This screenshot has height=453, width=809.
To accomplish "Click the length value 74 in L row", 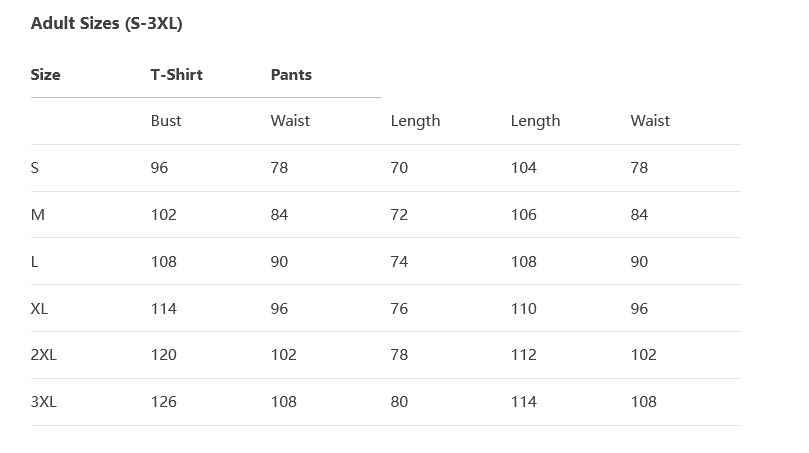I will (399, 262).
